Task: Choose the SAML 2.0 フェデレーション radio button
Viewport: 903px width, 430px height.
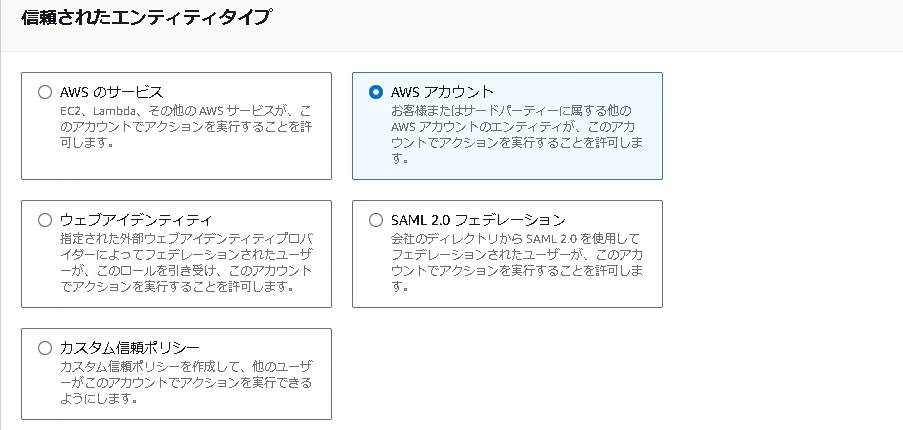Action: (x=375, y=220)
